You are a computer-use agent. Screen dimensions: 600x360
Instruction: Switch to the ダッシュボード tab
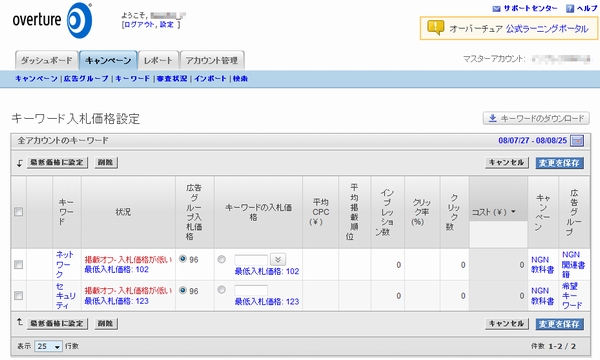(x=47, y=60)
